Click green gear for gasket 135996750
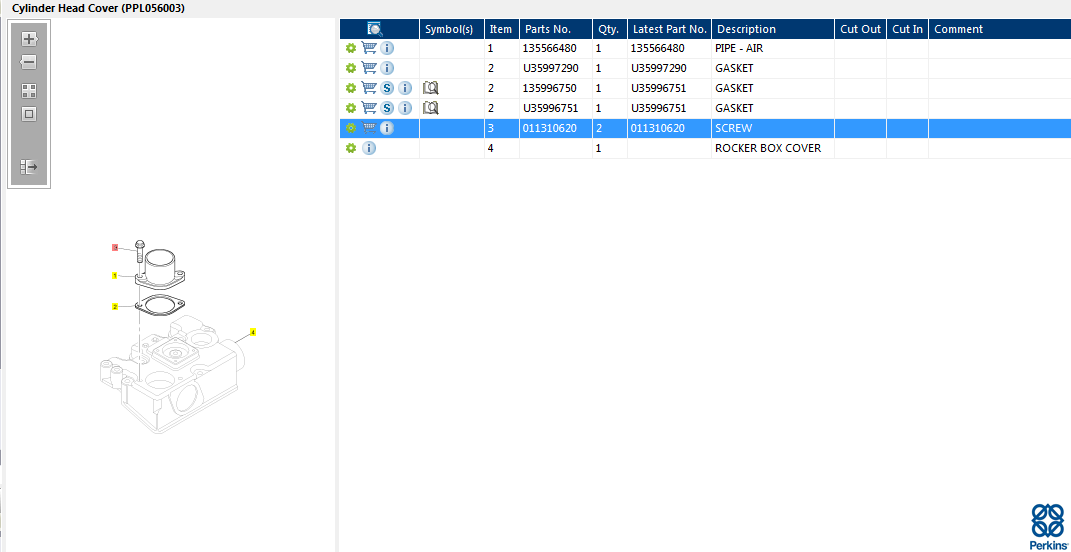The image size is (1071, 552). (351, 88)
